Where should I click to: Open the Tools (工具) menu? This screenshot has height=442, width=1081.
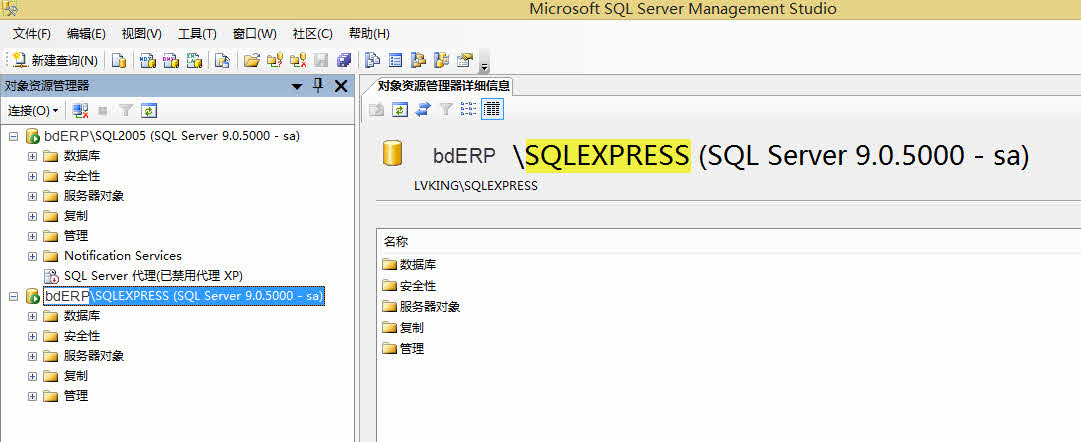196,34
